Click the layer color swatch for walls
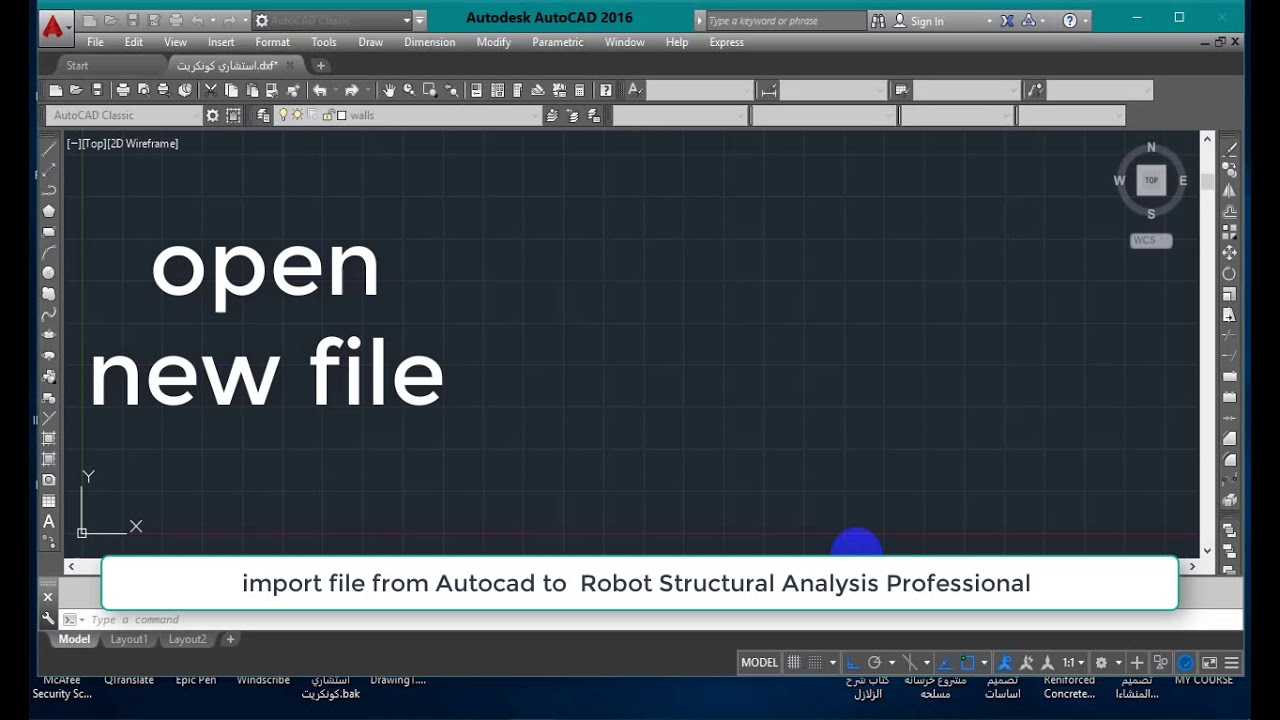The width and height of the screenshot is (1280, 720). pyautogui.click(x=341, y=115)
